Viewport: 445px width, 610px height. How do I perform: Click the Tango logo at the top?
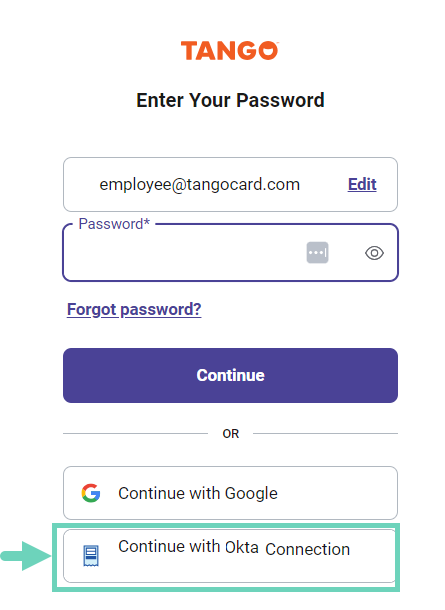[x=230, y=51]
